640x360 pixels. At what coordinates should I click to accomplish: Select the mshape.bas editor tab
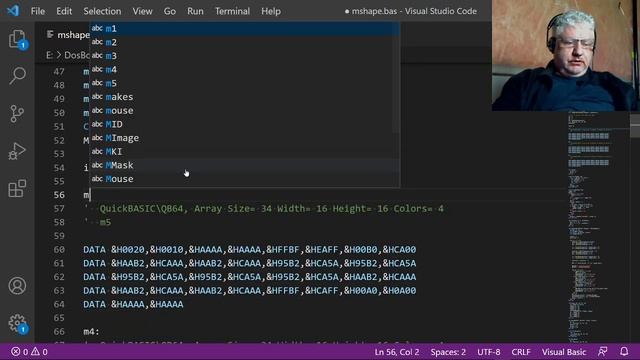[68, 35]
